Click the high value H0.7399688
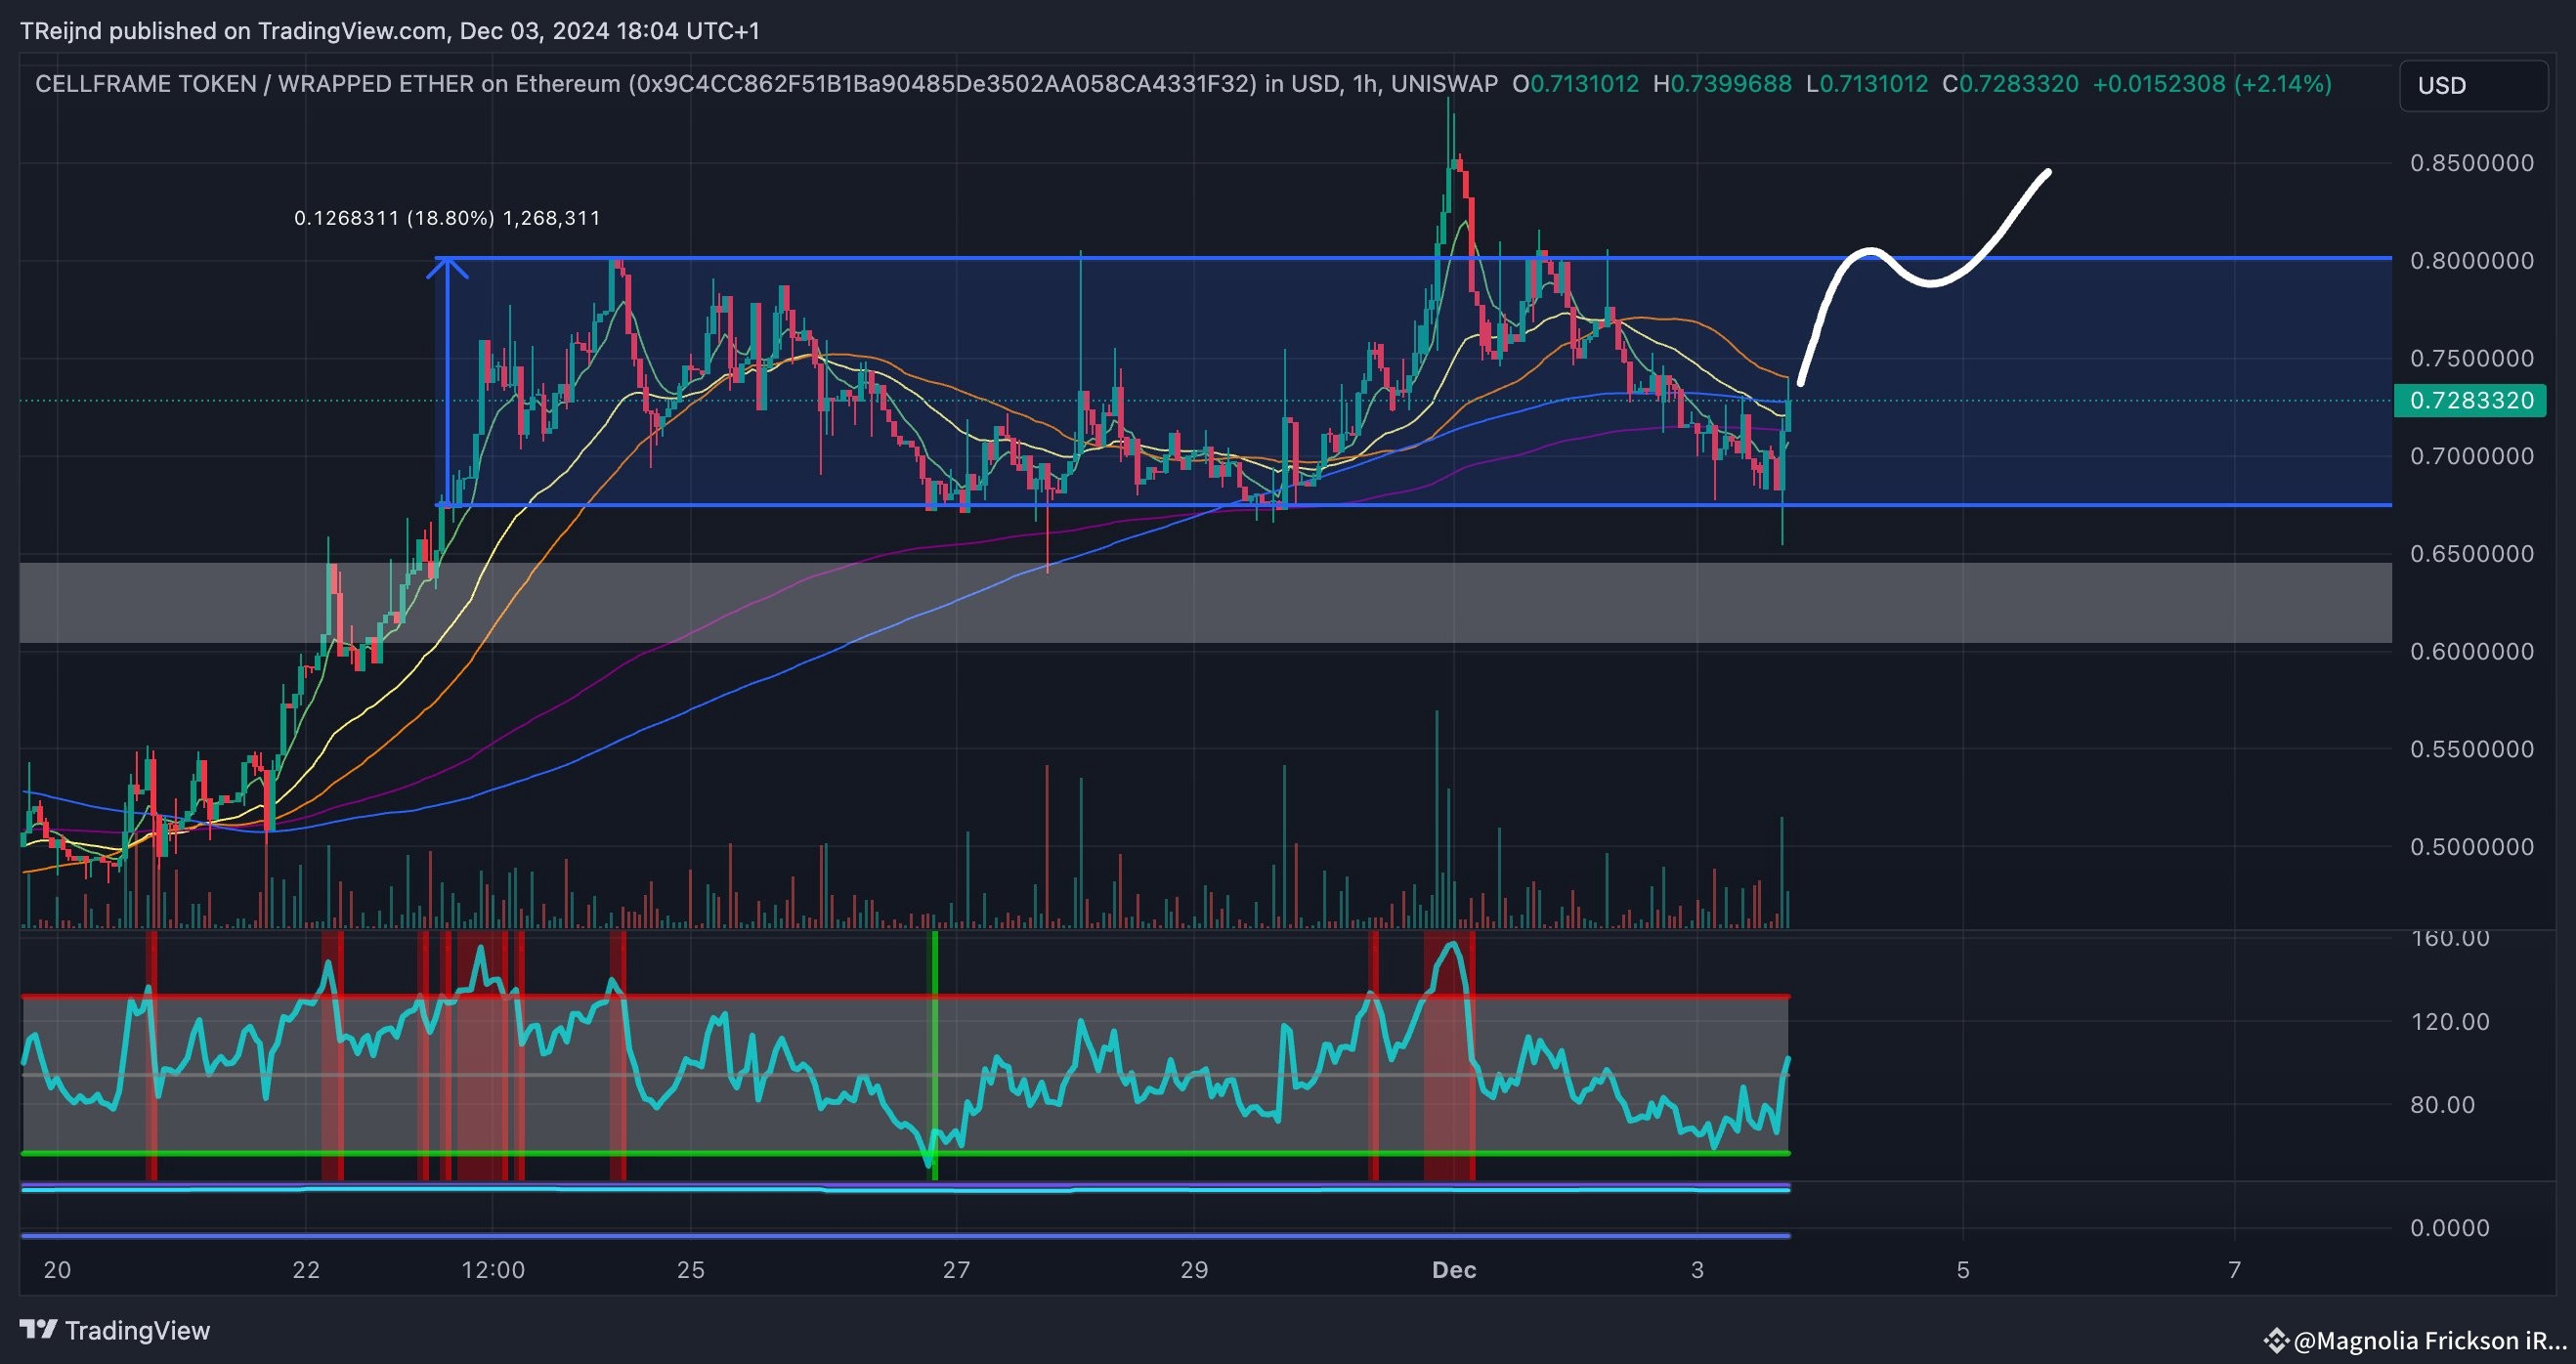Image resolution: width=2576 pixels, height=1364 pixels. [x=1722, y=84]
